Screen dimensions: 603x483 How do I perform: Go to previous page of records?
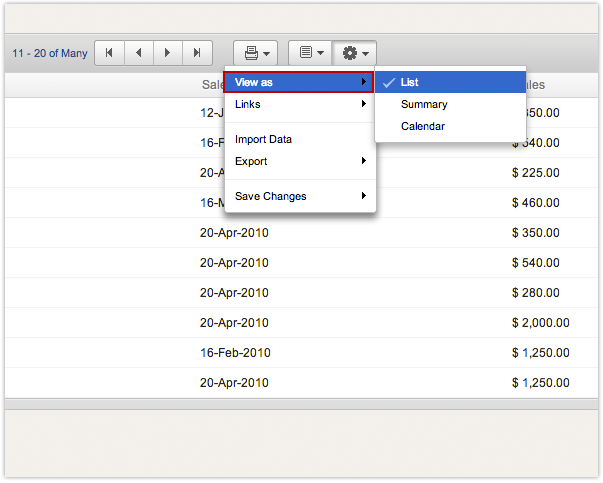(138, 52)
